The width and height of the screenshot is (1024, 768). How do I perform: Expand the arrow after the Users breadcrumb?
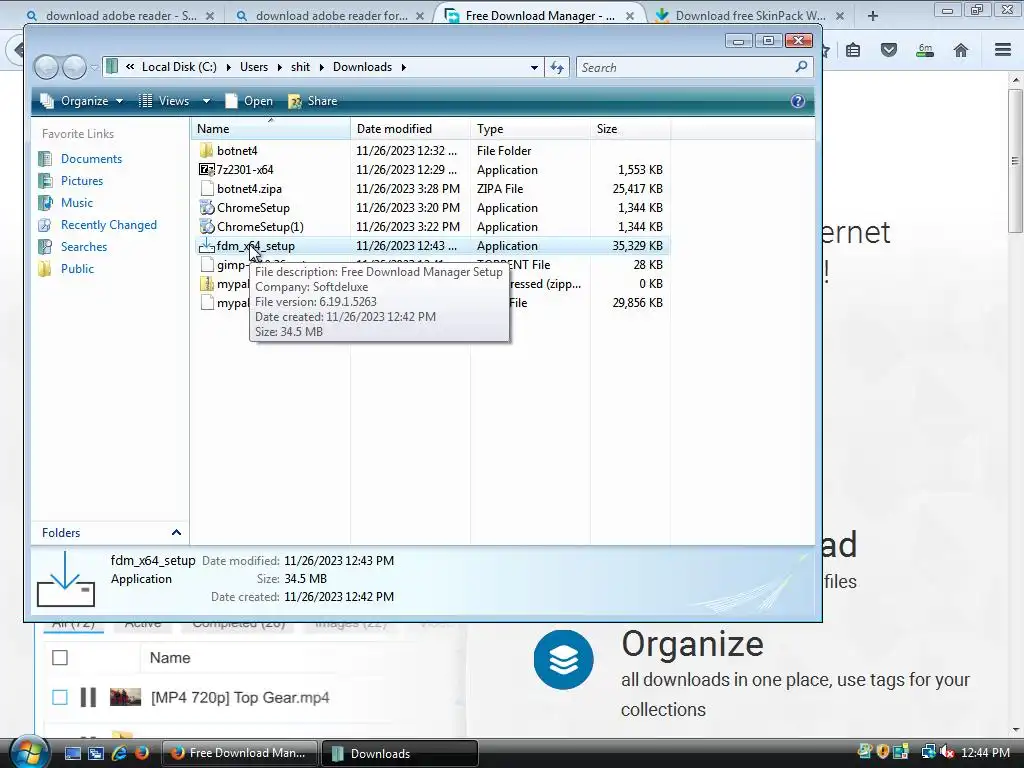[x=280, y=67]
